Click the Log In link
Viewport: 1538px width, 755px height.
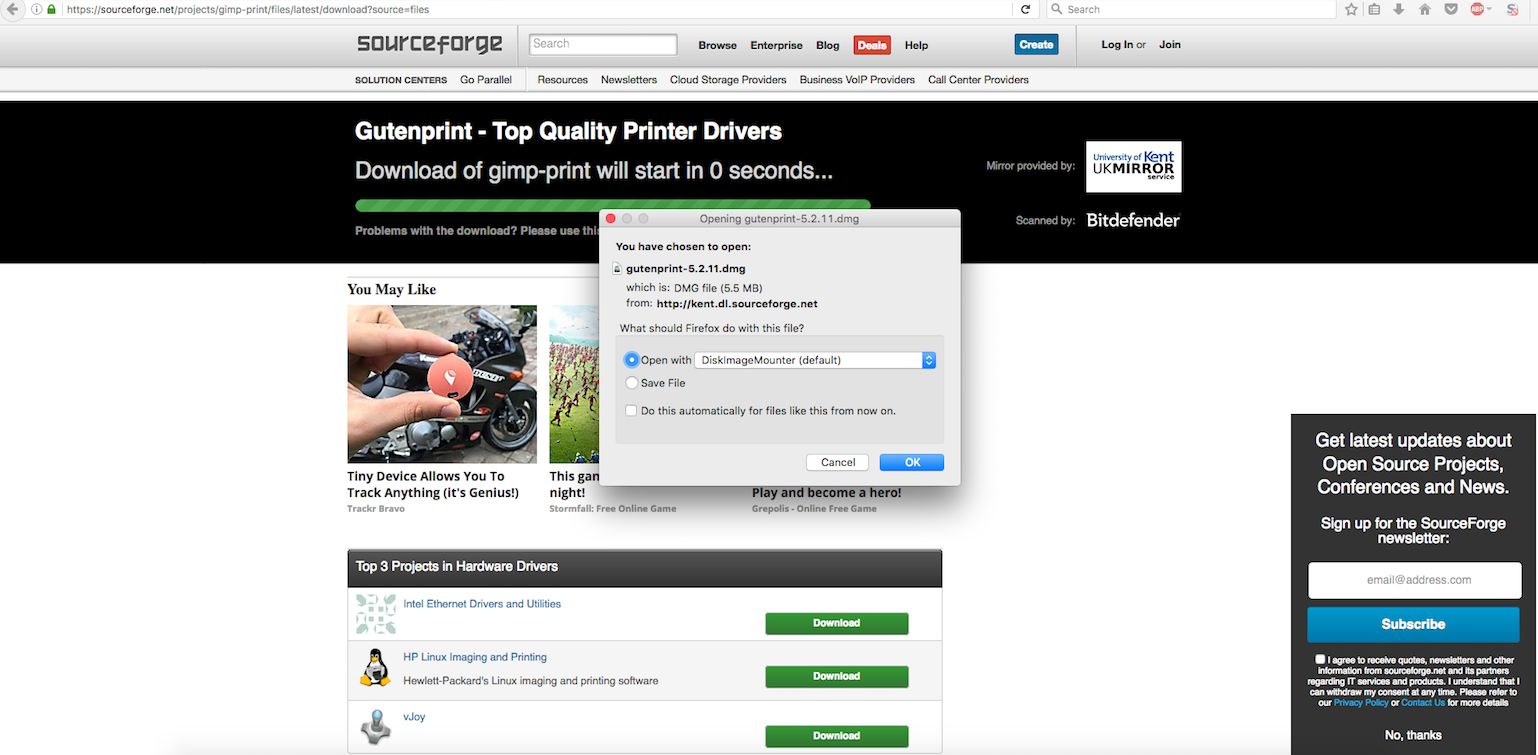pos(1117,45)
